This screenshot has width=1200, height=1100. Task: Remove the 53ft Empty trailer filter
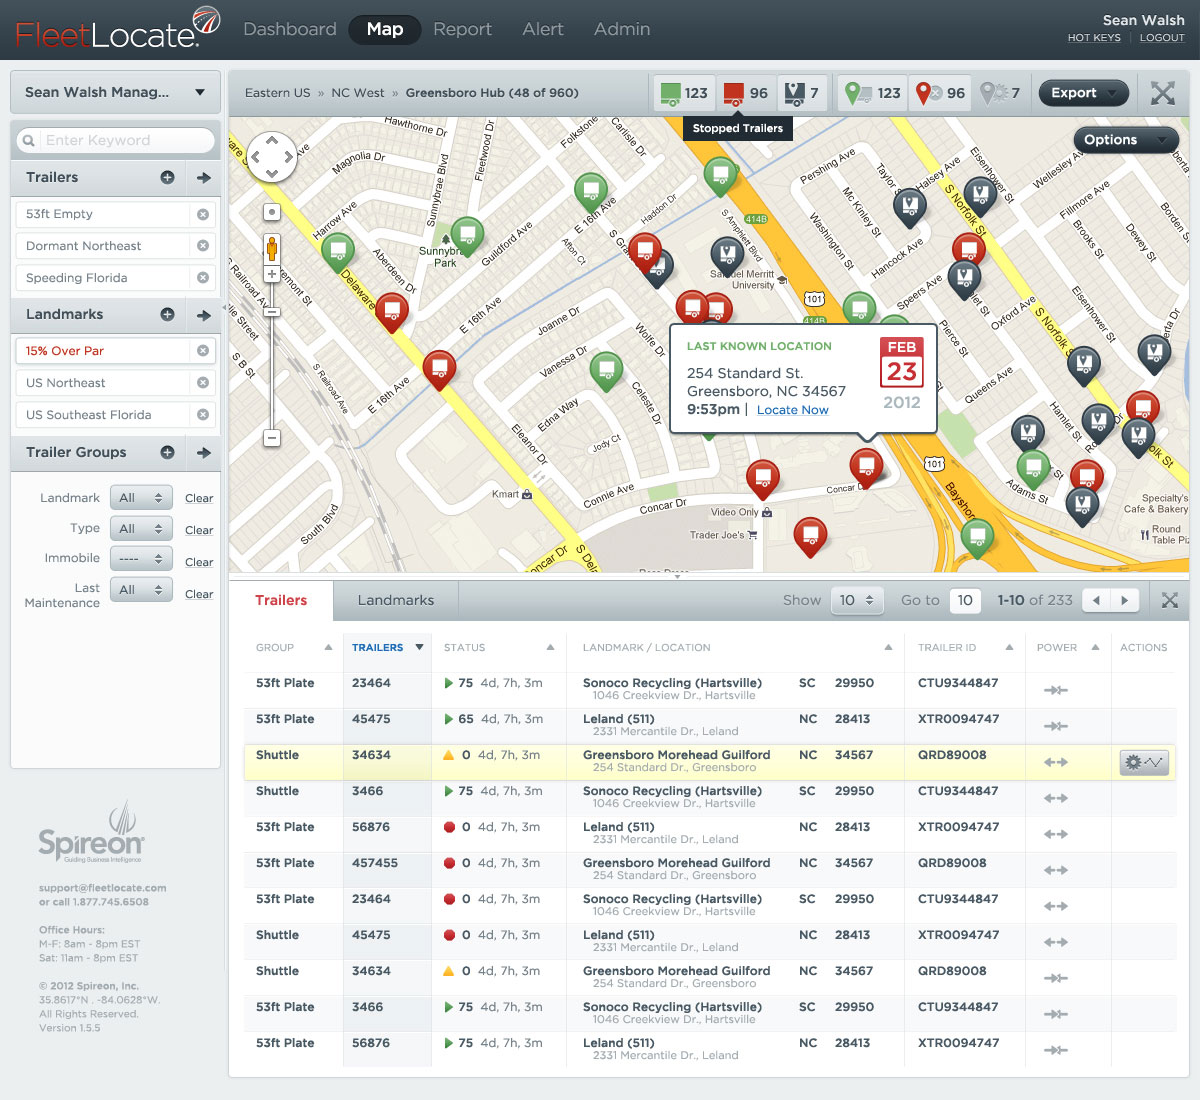pos(203,214)
